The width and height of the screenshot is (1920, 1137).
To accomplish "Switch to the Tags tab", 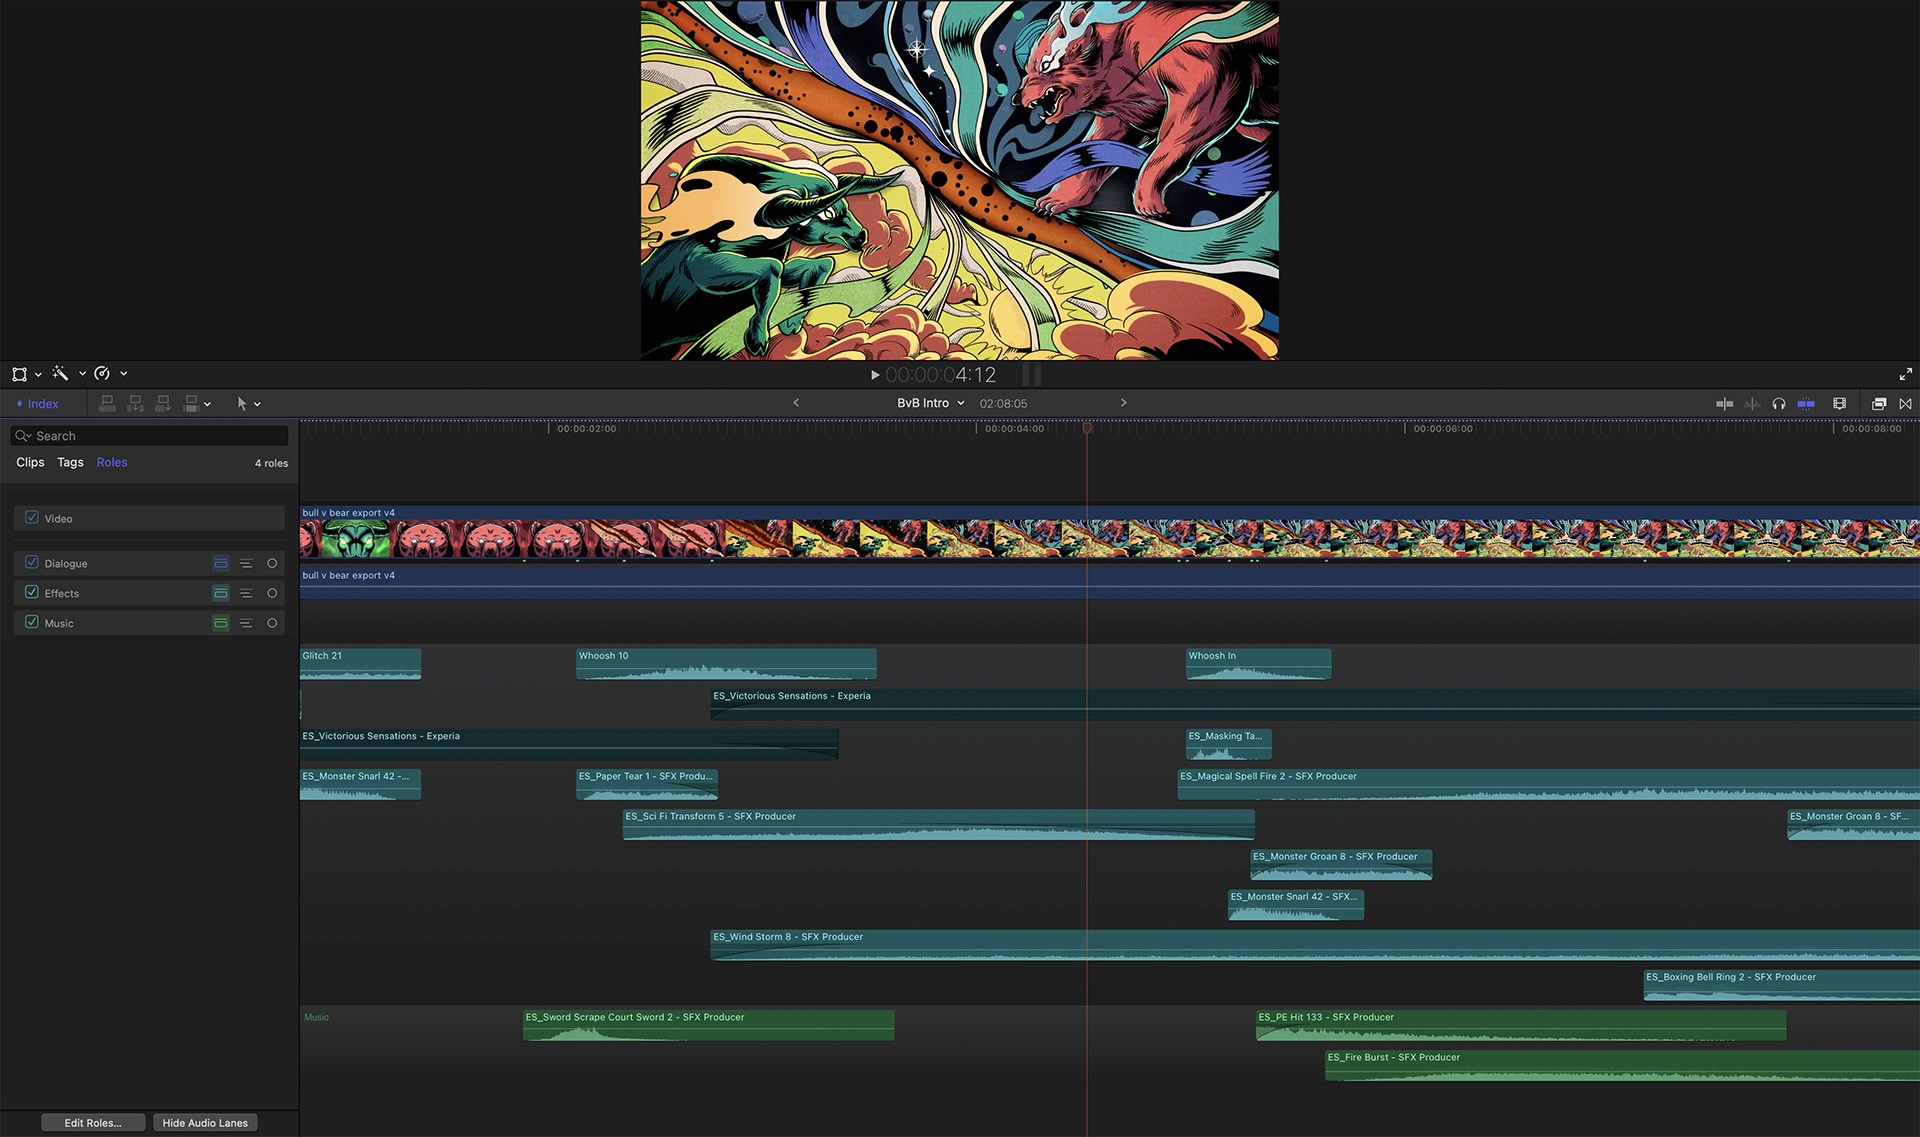I will [70, 462].
